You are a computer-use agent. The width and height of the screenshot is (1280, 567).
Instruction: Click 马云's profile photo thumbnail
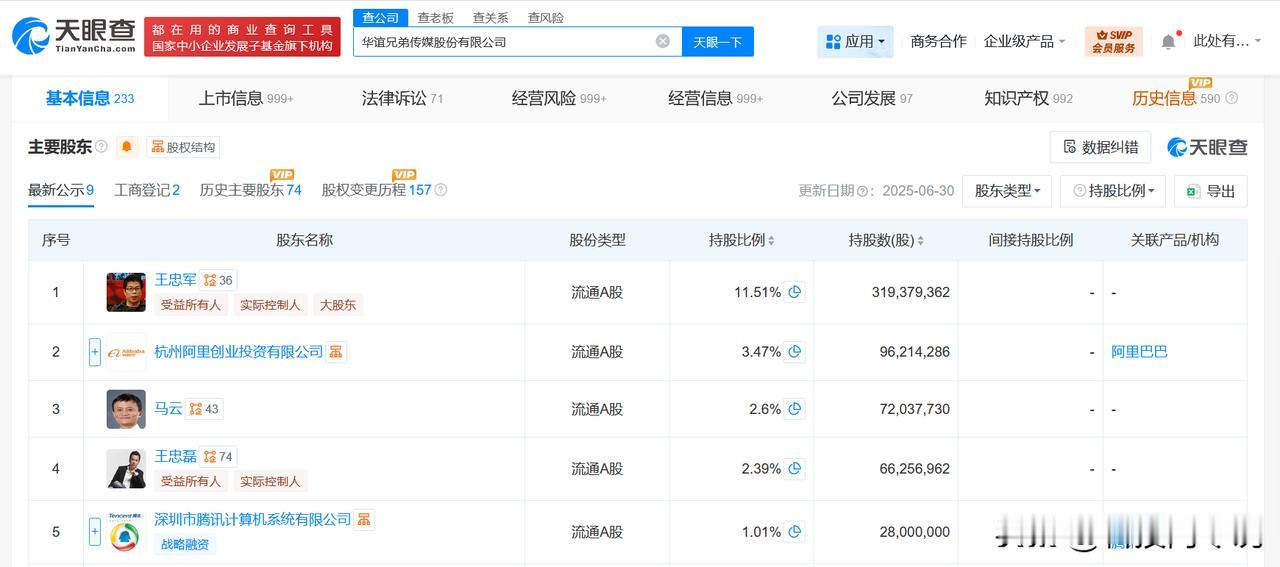[x=126, y=409]
